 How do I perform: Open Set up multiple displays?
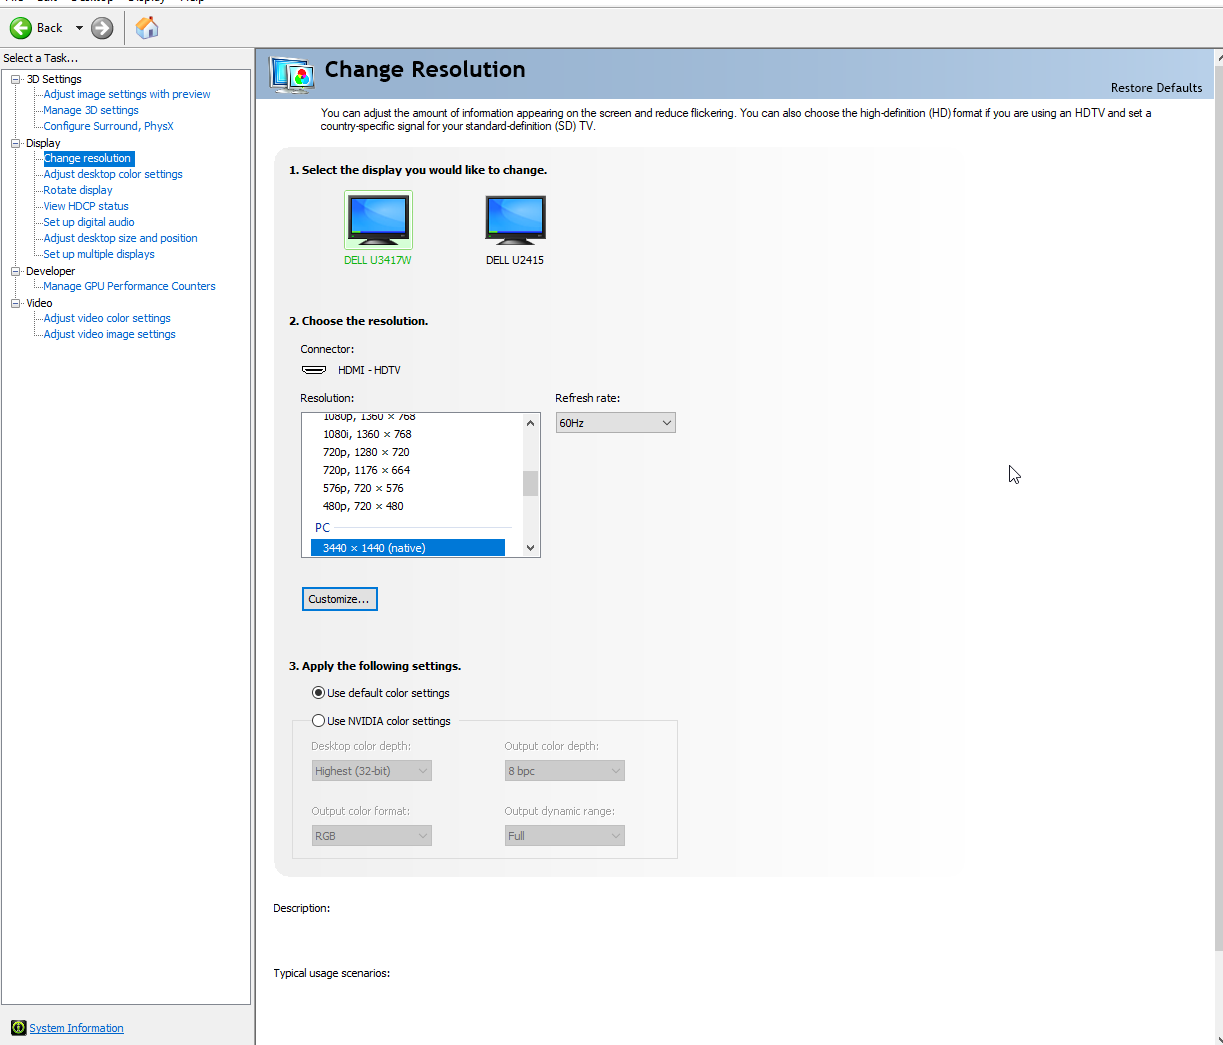pyautogui.click(x=99, y=254)
